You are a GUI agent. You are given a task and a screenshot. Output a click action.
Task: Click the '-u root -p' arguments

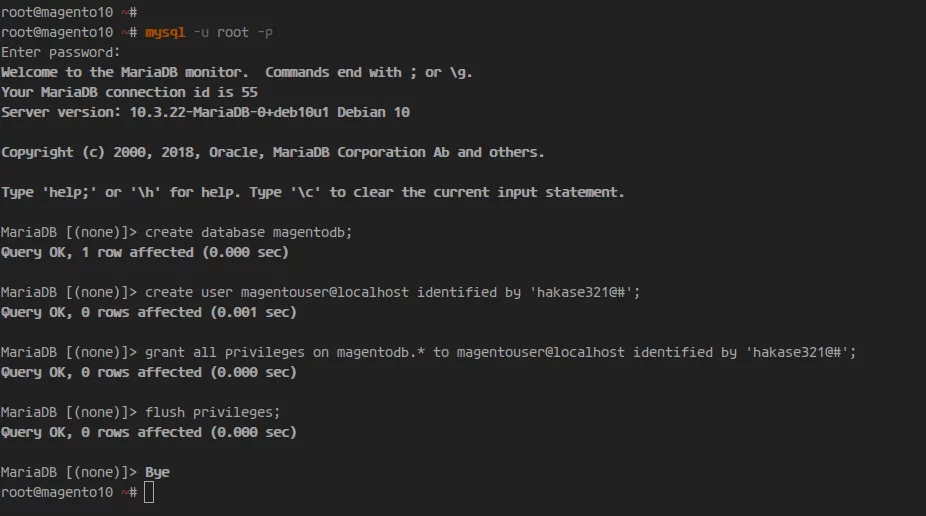click(233, 32)
